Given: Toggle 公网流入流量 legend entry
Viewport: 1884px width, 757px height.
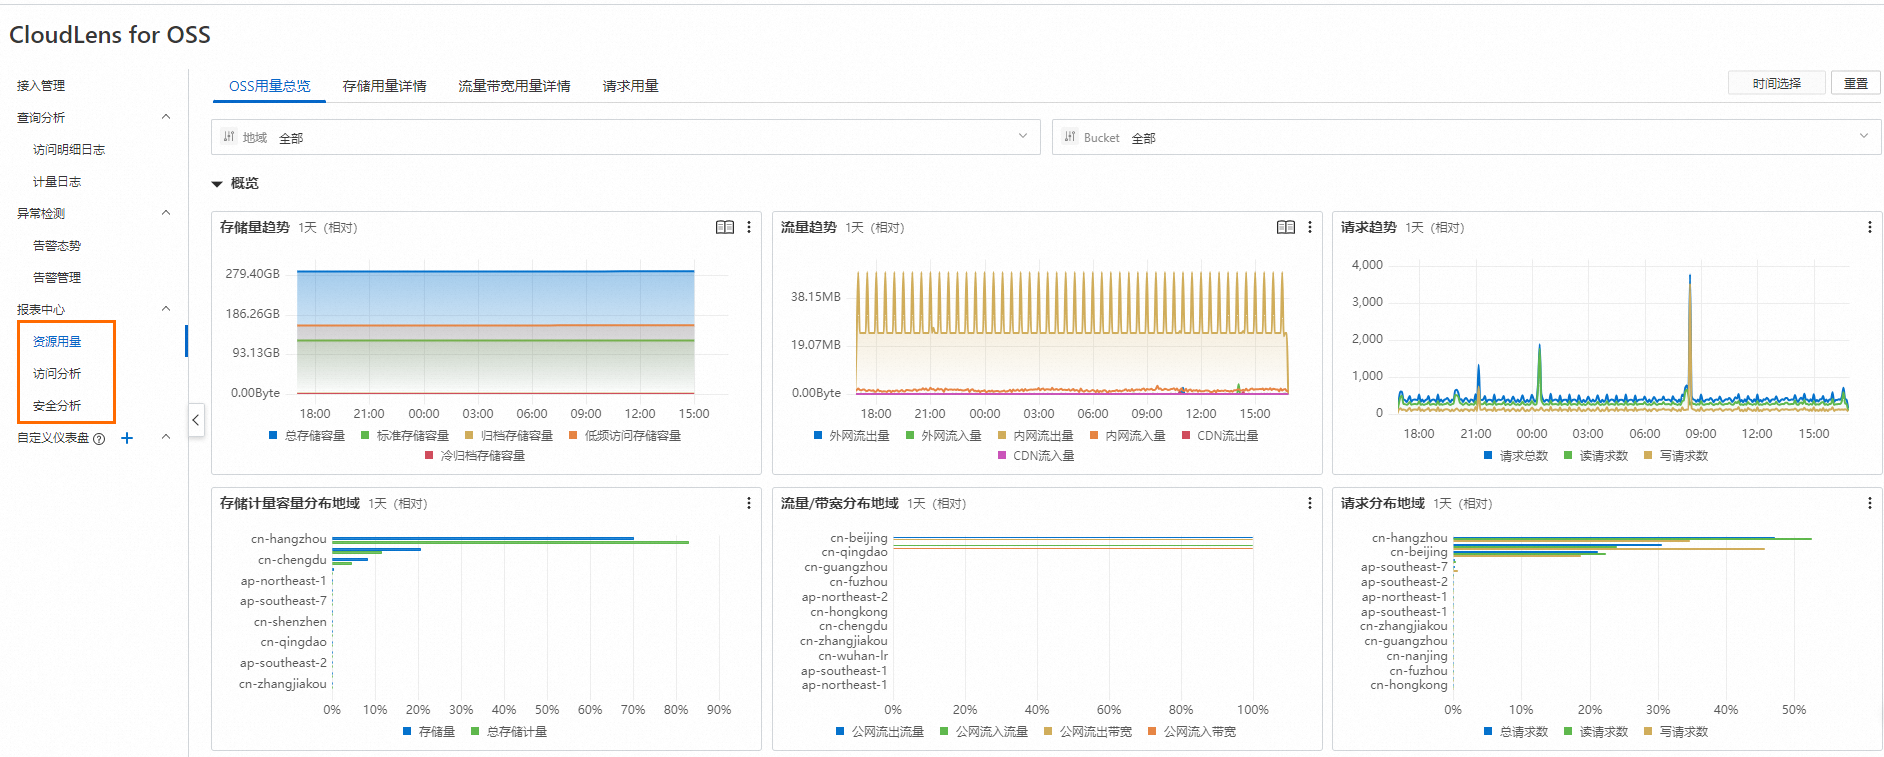Looking at the screenshot, I should [984, 732].
